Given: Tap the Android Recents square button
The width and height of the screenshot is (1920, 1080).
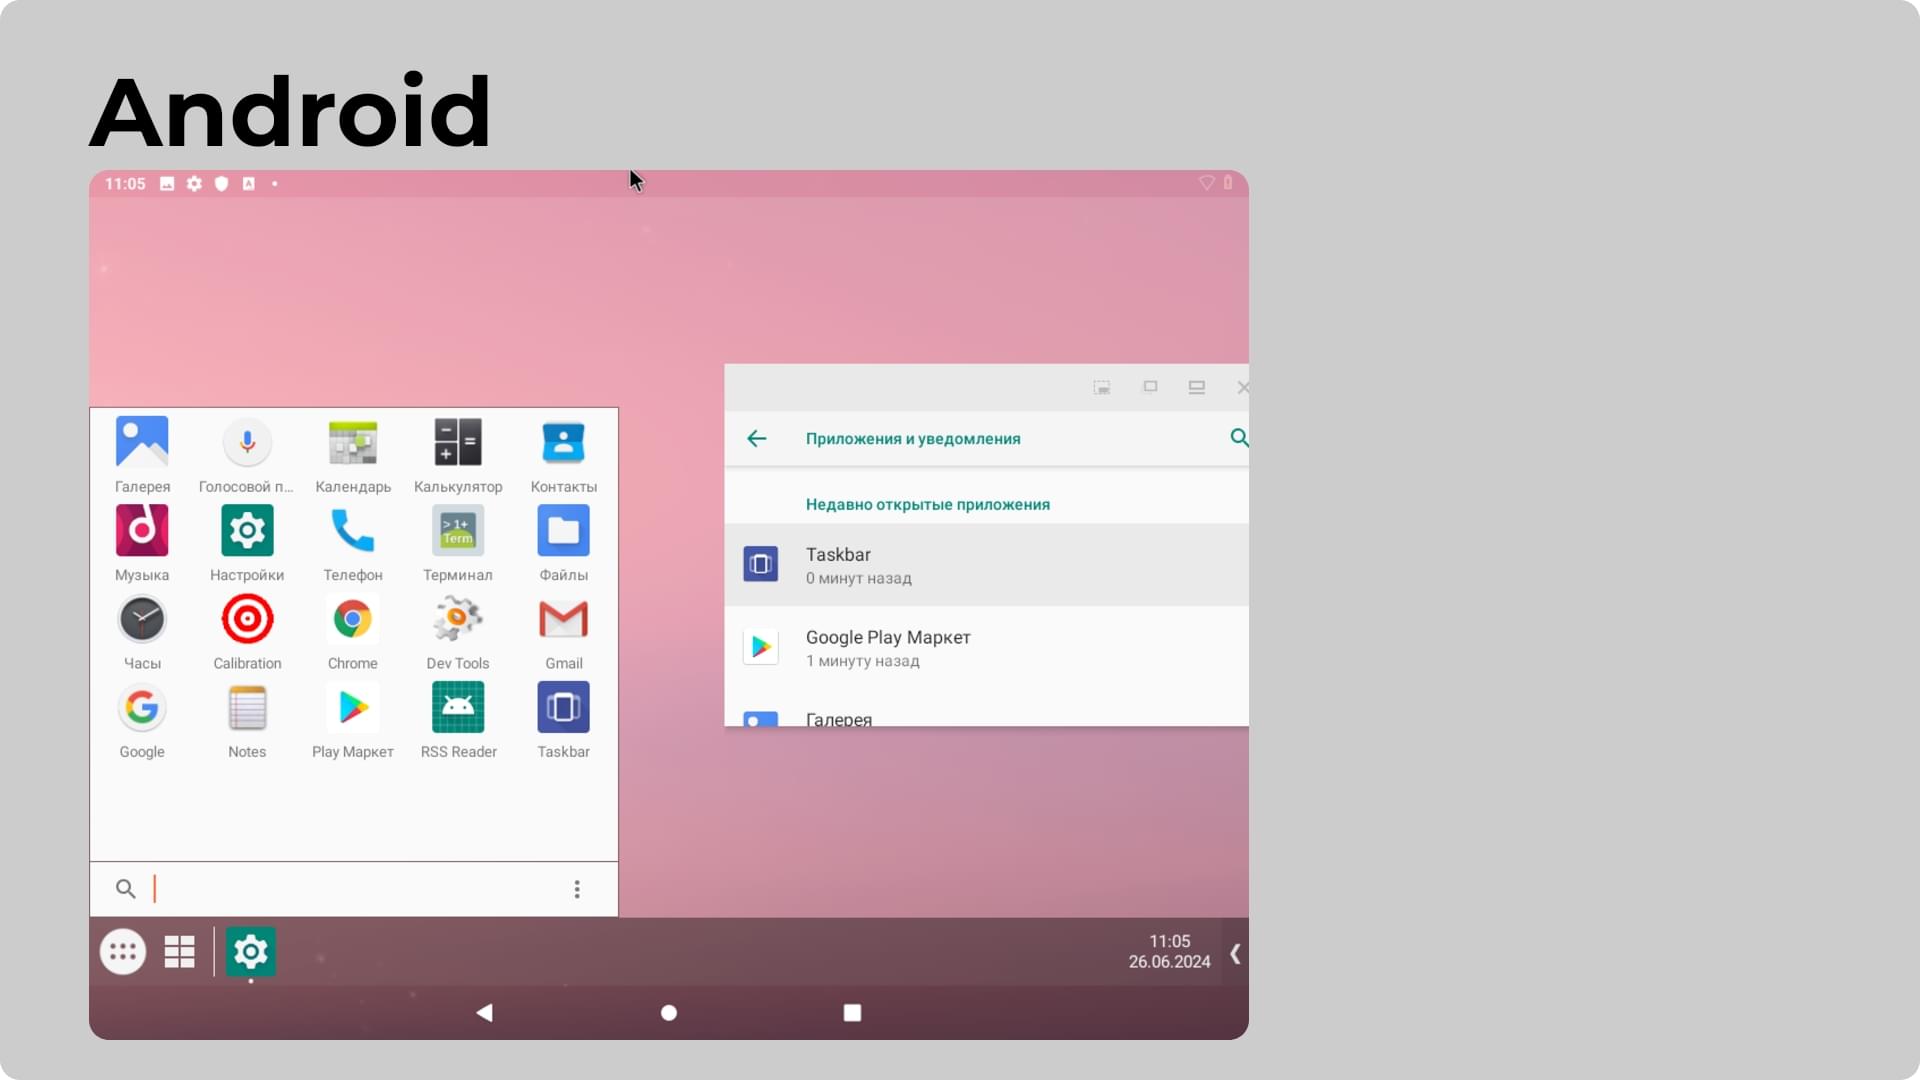Looking at the screenshot, I should [x=852, y=1013].
